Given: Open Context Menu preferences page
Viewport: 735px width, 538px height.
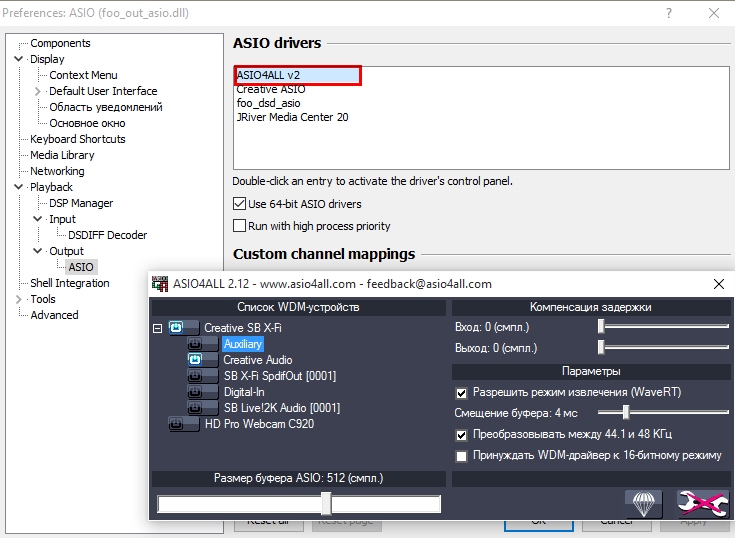Looking at the screenshot, I should point(83,75).
